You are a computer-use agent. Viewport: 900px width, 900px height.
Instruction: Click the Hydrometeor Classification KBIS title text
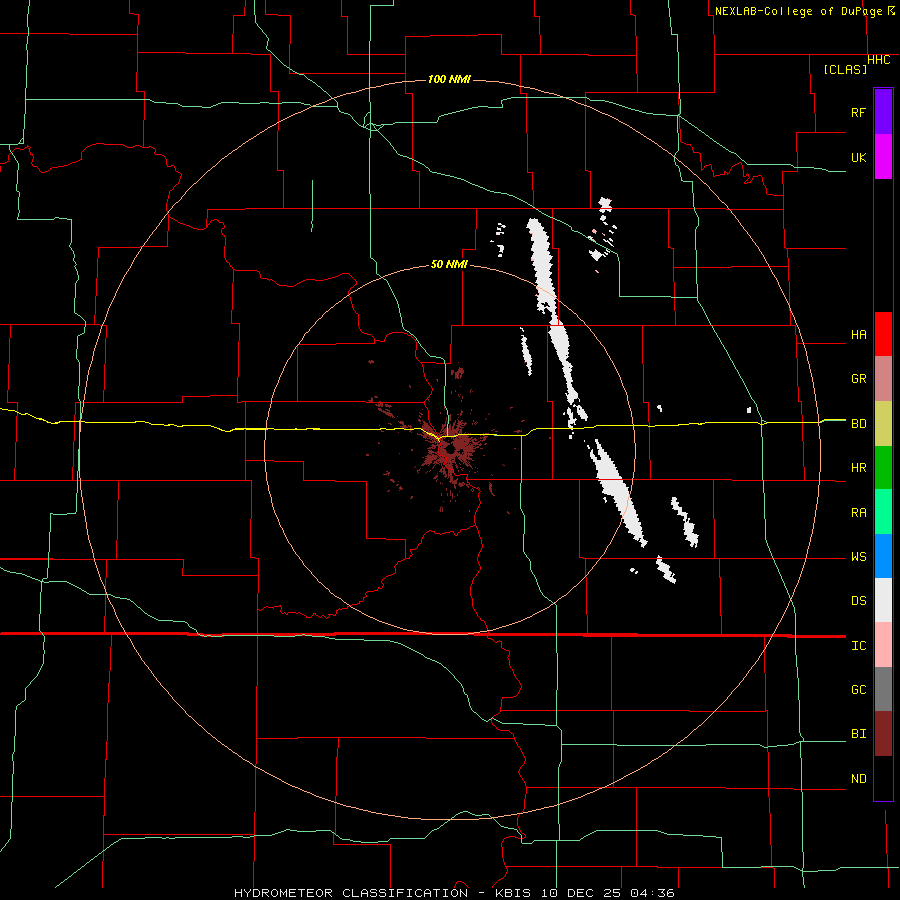click(454, 893)
